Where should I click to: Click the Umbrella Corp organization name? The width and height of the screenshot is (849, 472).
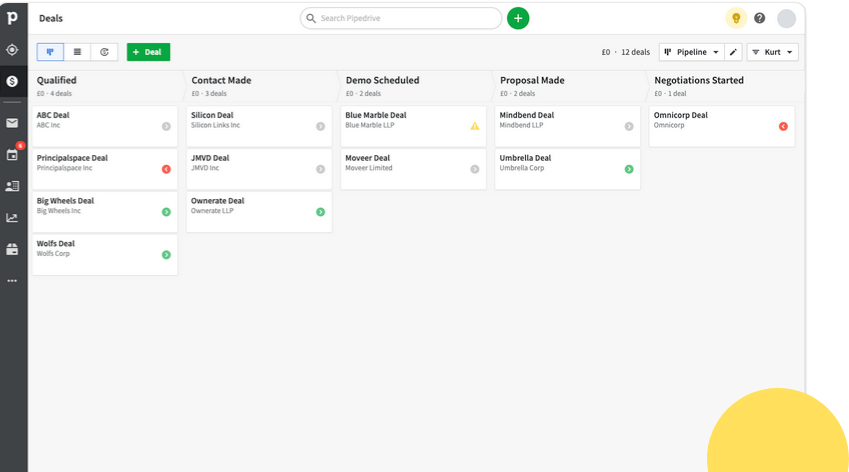(521, 168)
